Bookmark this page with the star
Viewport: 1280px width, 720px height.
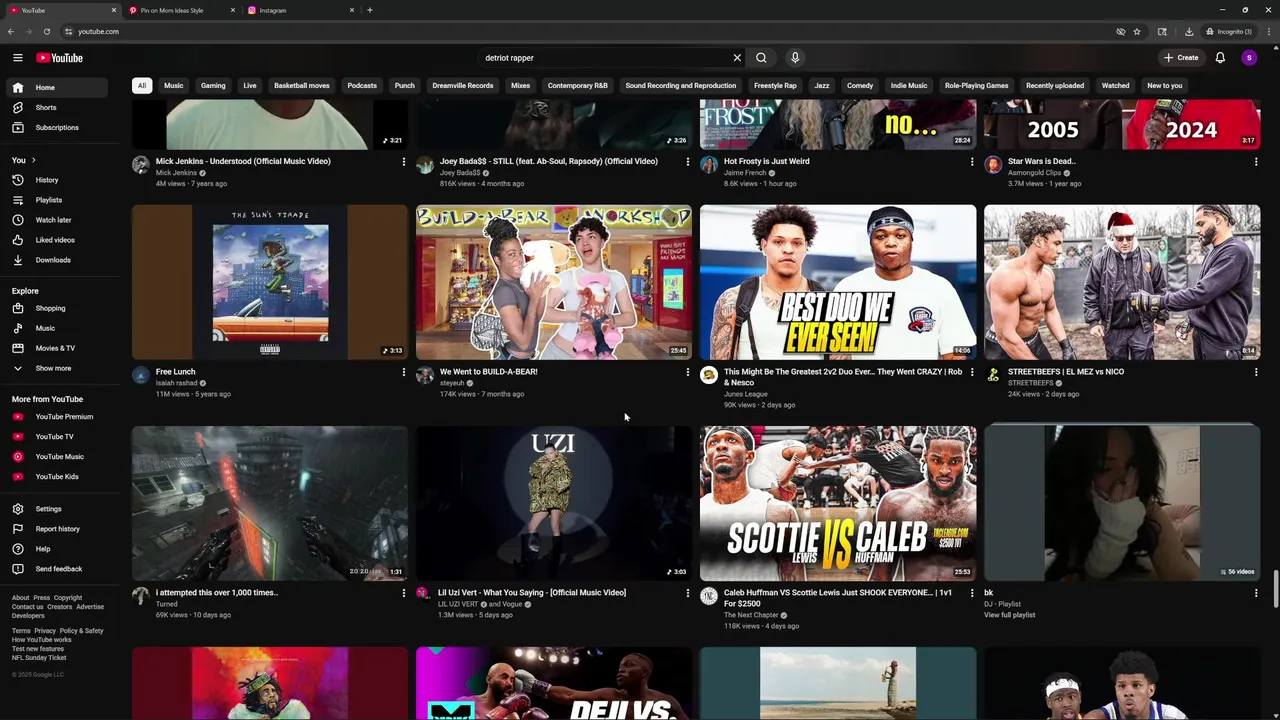1137,31
